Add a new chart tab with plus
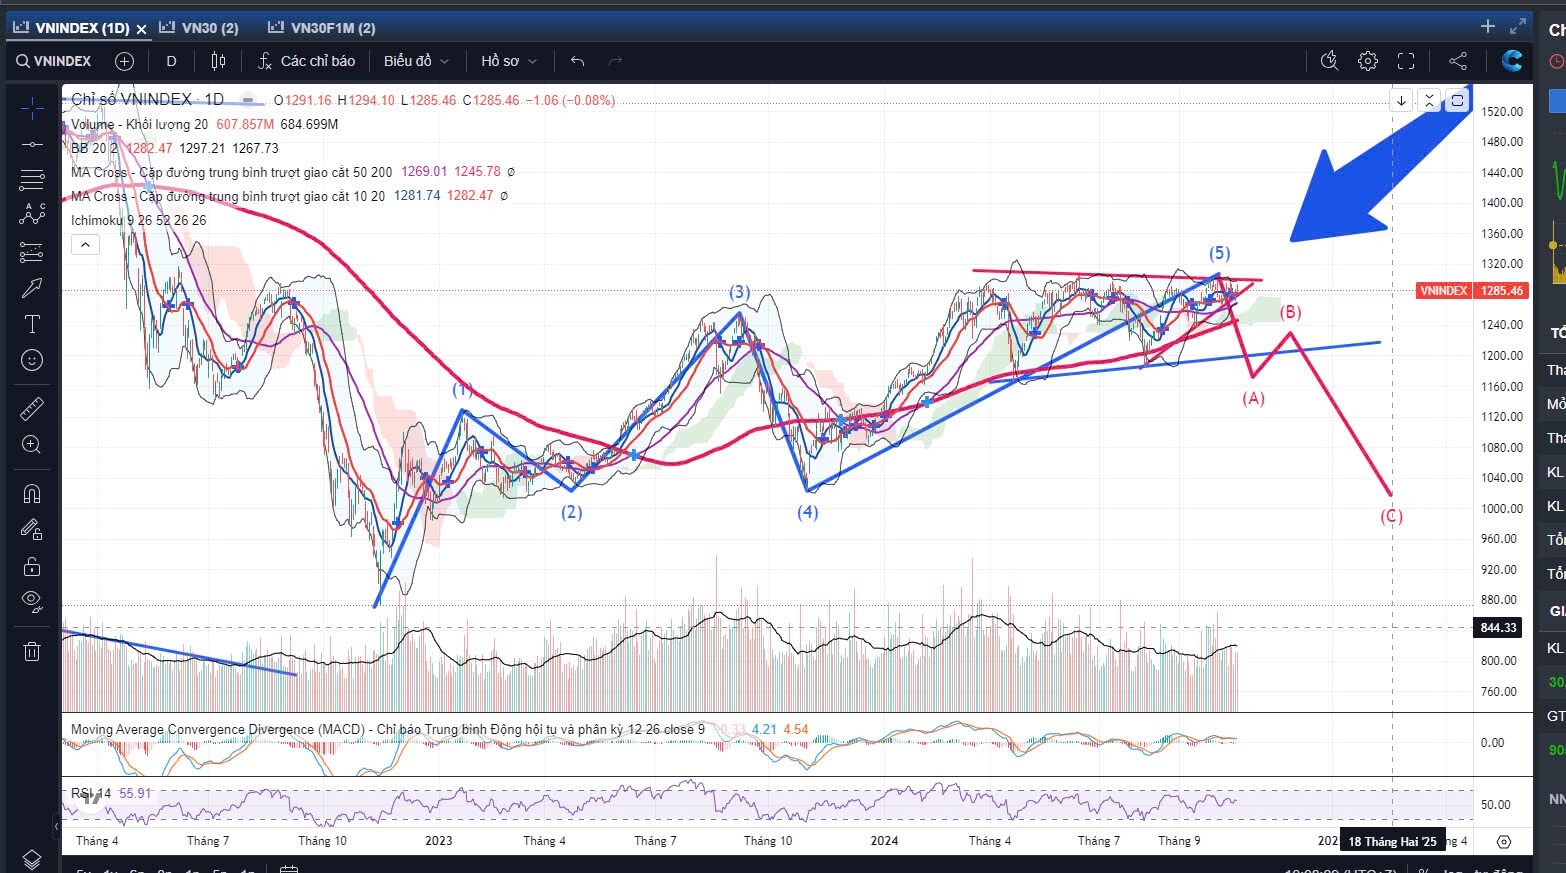The width and height of the screenshot is (1566, 873). (1488, 26)
